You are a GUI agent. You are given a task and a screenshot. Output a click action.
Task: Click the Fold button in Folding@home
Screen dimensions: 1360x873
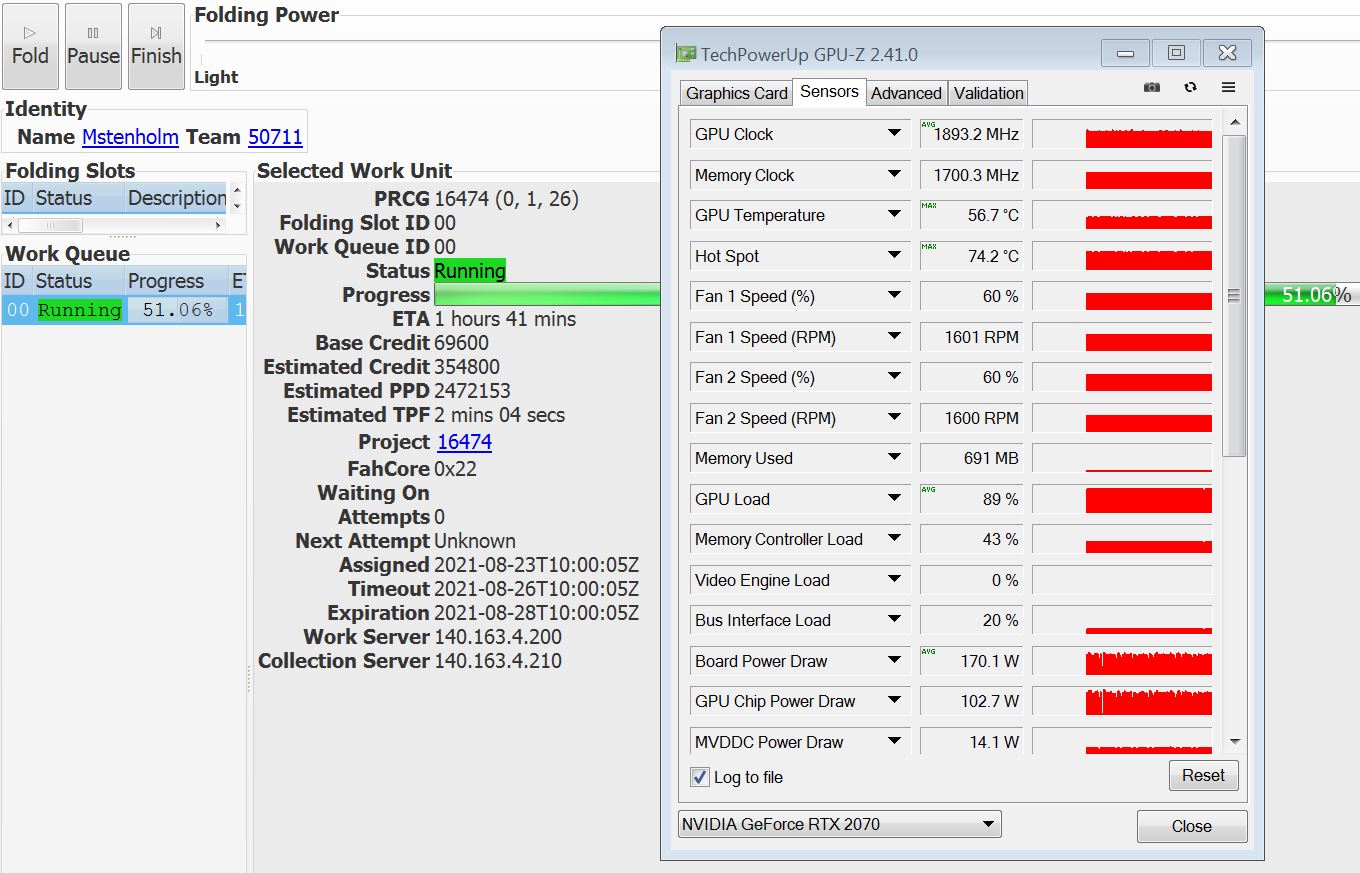(30, 46)
